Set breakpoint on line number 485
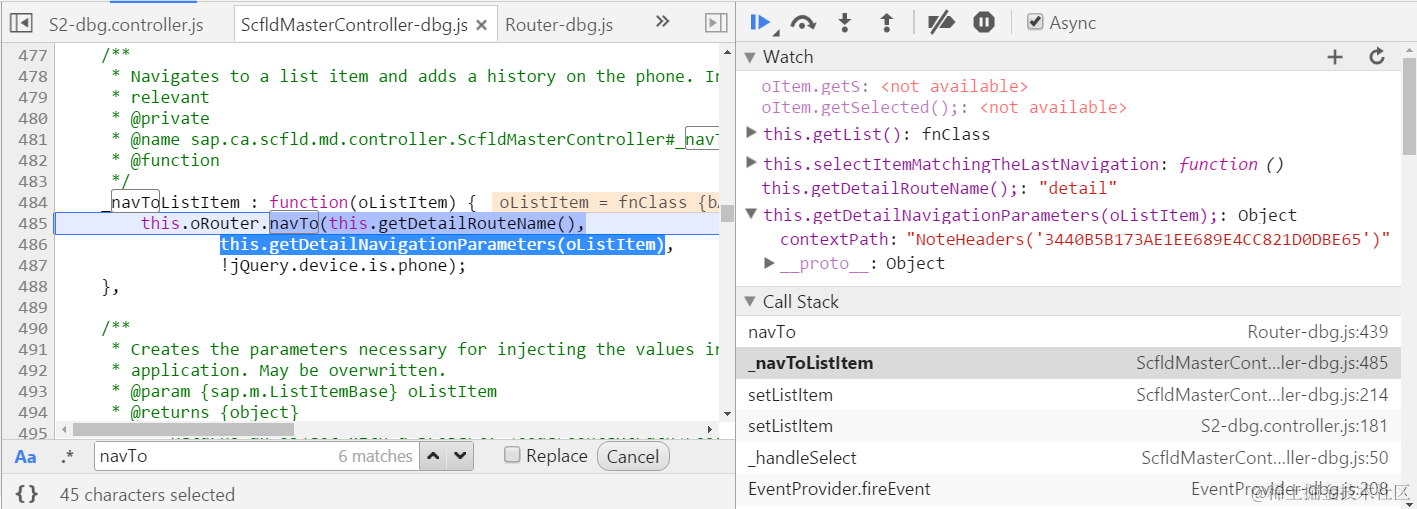 point(33,223)
